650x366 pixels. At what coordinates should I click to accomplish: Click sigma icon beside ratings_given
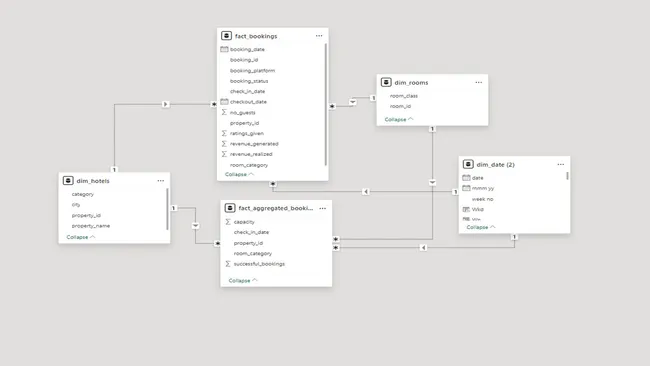[x=224, y=133]
